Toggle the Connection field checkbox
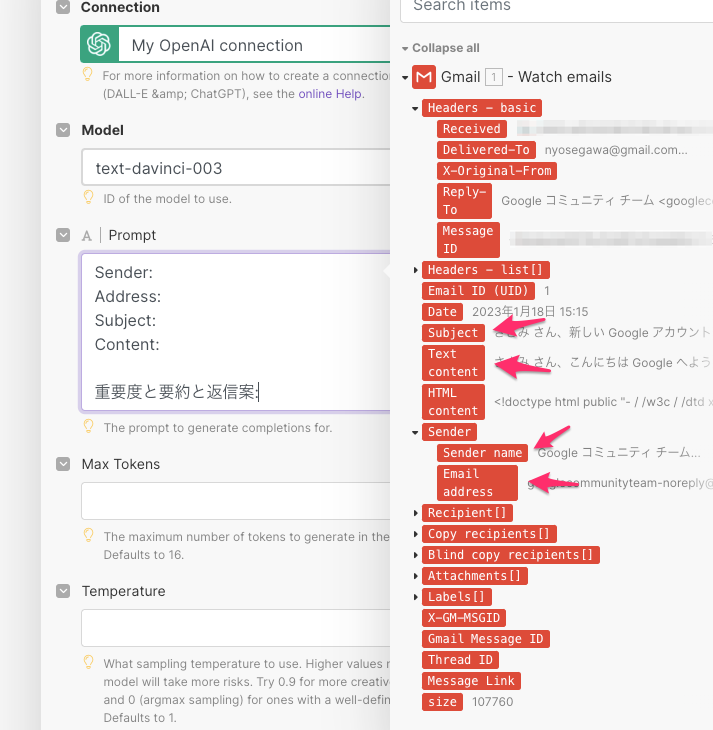Viewport: 713px width, 730px height. click(x=63, y=7)
